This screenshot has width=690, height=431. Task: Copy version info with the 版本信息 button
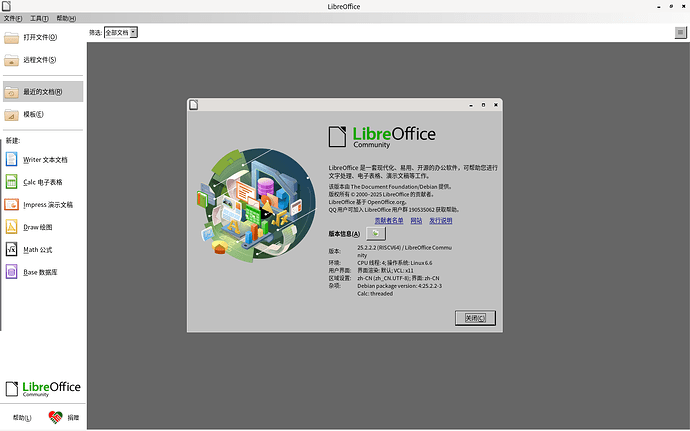(376, 233)
